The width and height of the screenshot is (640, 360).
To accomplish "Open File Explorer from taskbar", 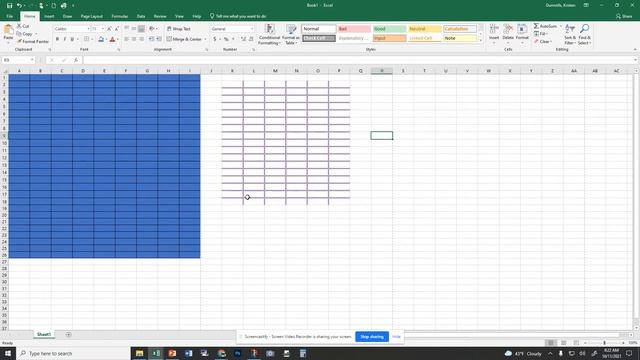I will click(x=140, y=353).
